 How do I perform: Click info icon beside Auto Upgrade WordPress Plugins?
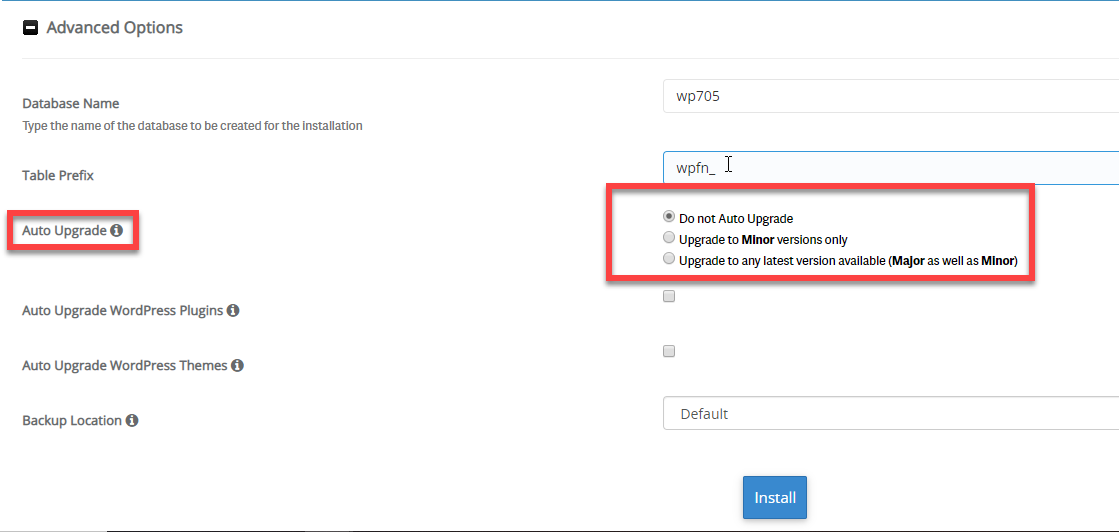pos(233,311)
